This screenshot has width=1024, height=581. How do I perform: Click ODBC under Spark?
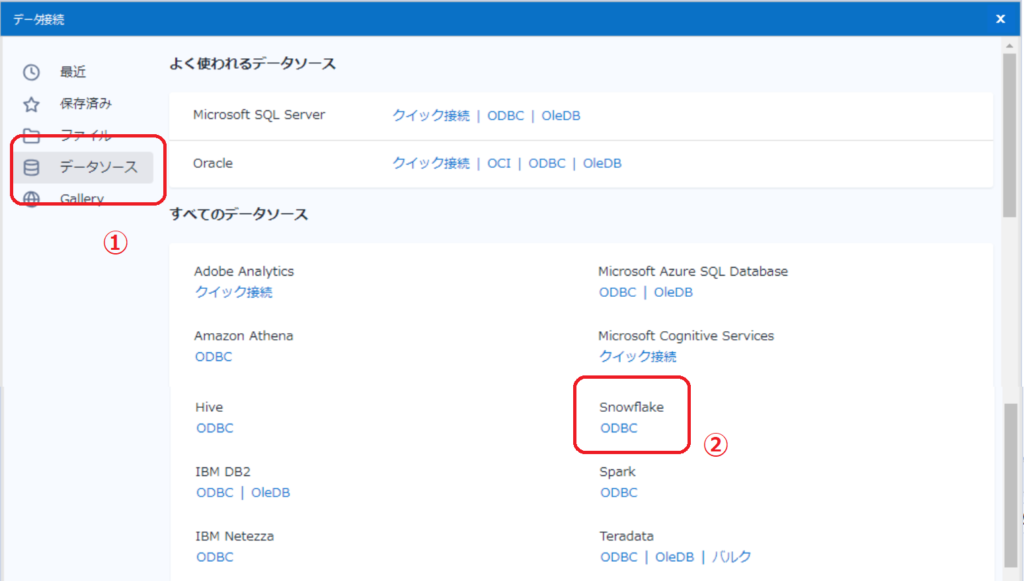pos(619,492)
